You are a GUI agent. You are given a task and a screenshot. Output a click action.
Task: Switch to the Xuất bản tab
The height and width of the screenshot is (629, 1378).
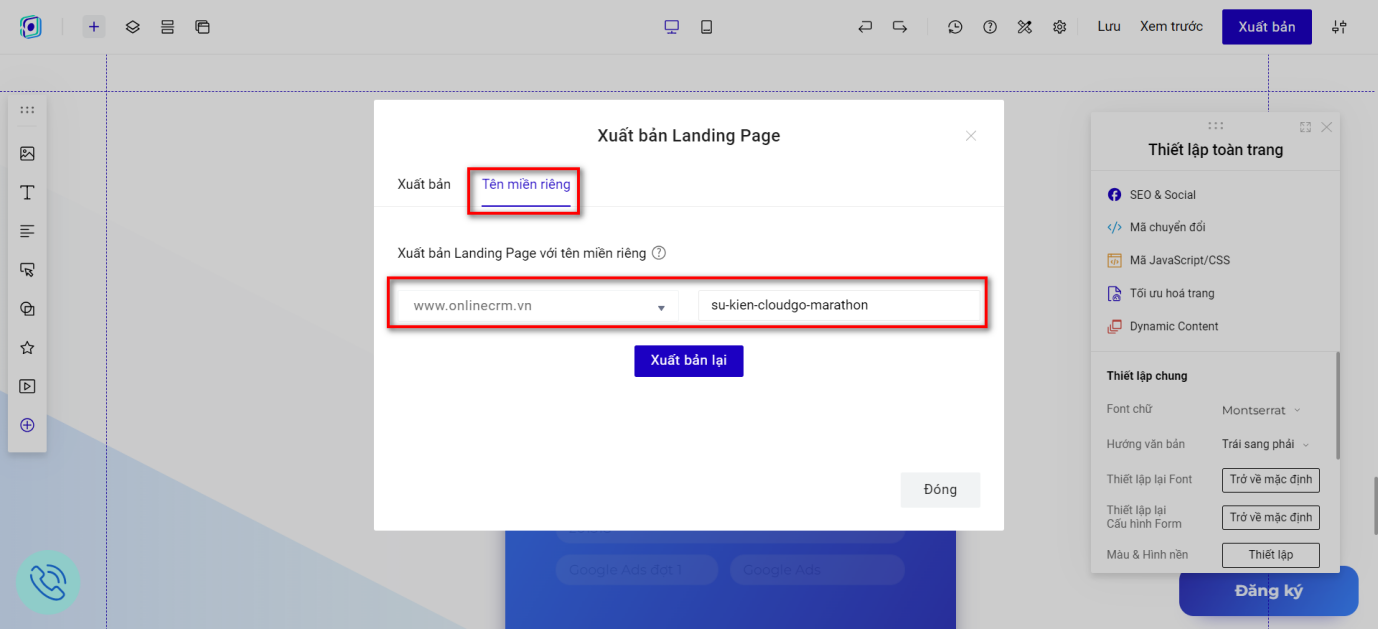[x=424, y=184]
